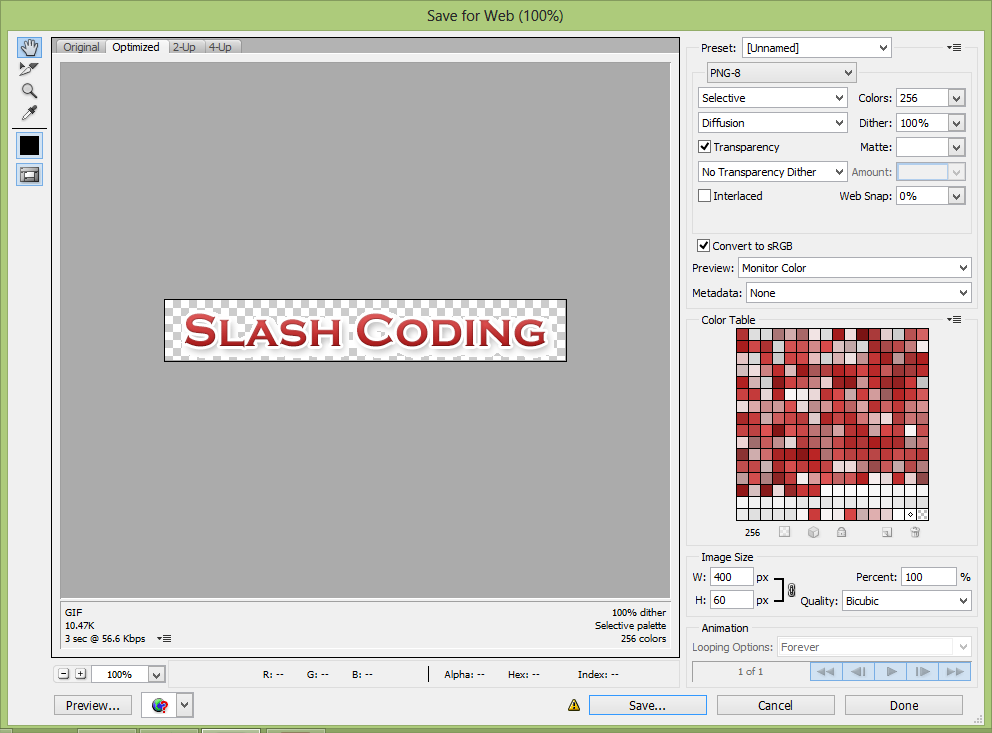Open the zoom level dropdown arrow
The image size is (992, 733).
[156, 674]
